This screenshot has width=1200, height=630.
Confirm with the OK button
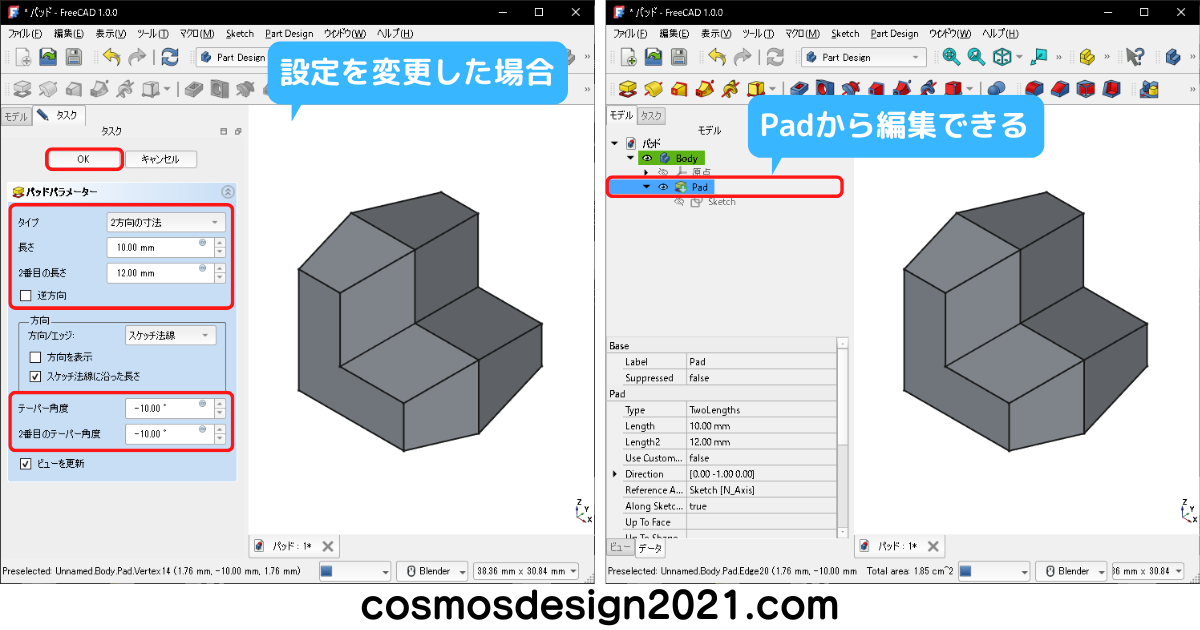click(x=84, y=159)
